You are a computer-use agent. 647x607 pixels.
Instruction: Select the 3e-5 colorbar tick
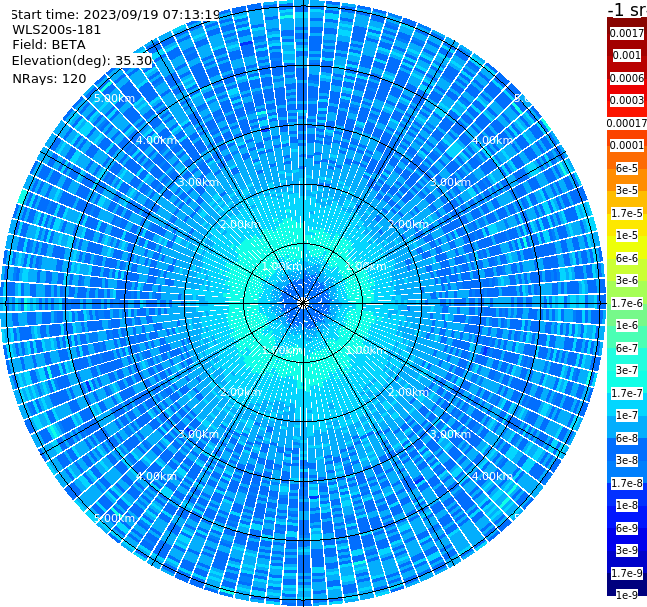click(x=627, y=190)
